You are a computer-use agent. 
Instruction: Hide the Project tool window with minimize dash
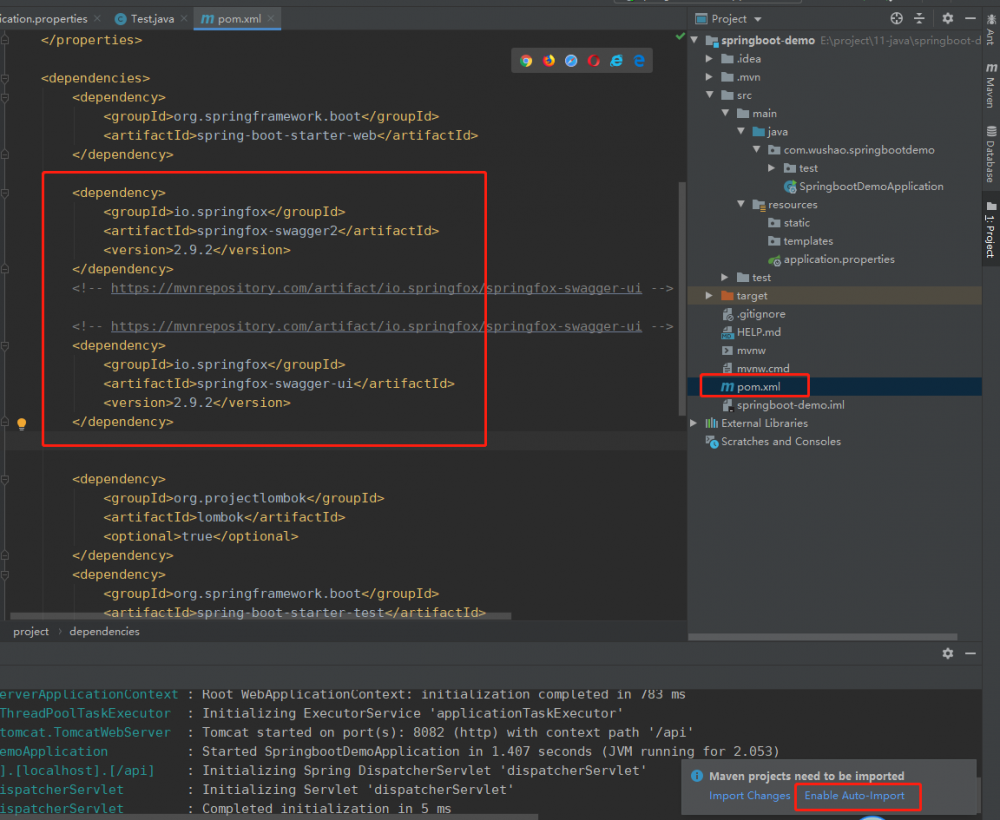[x=971, y=19]
